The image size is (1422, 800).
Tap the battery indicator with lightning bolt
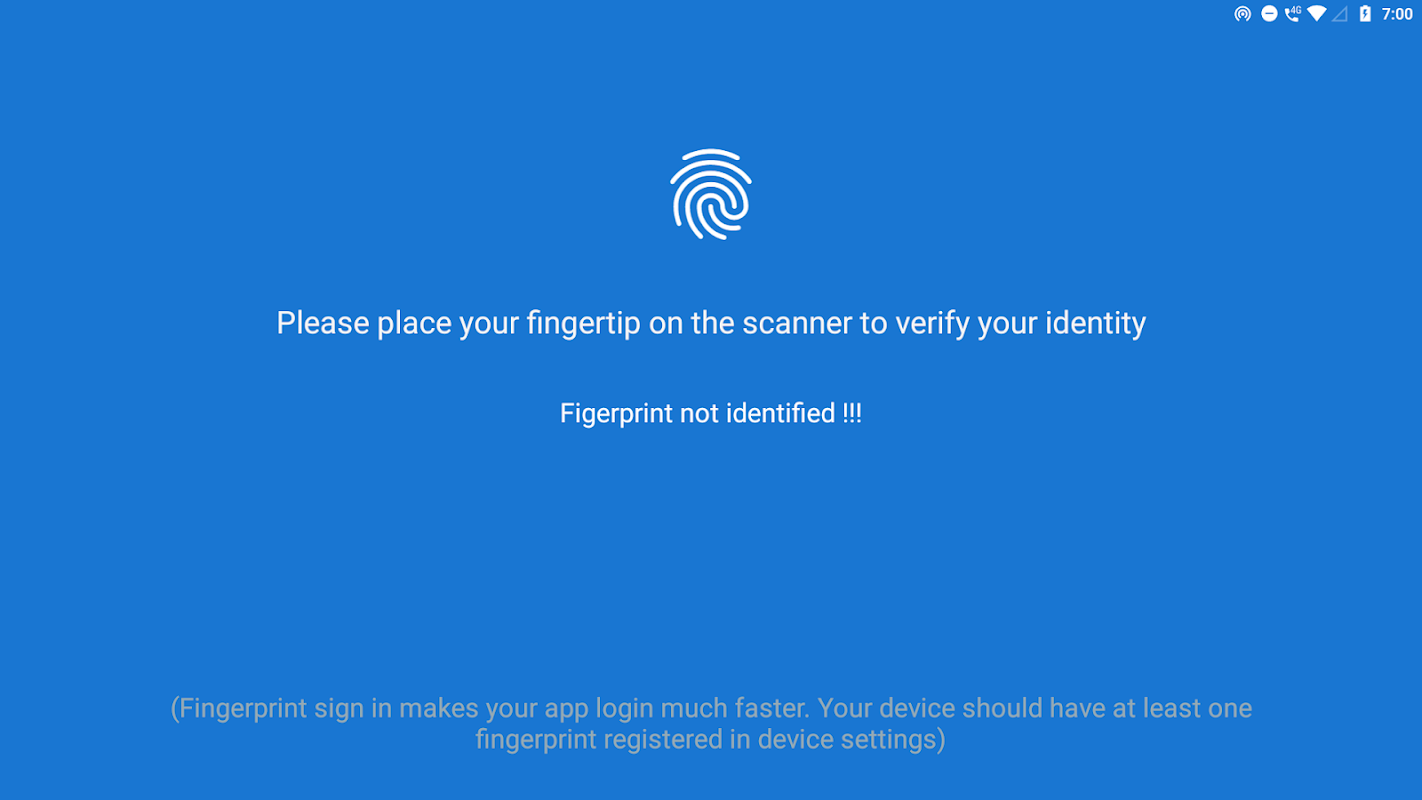pyautogui.click(x=1365, y=14)
